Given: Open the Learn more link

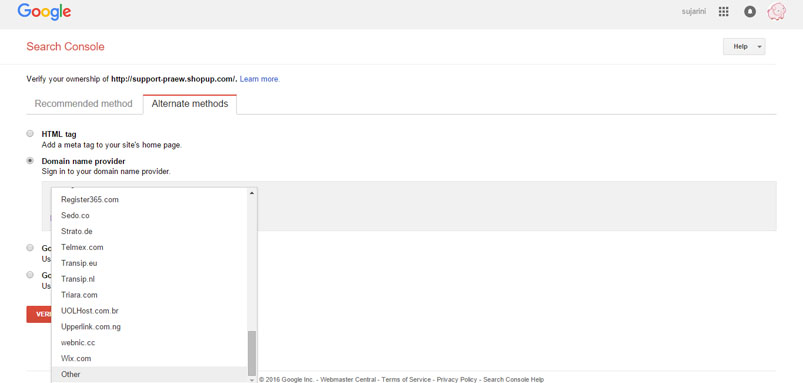Looking at the screenshot, I should point(260,79).
